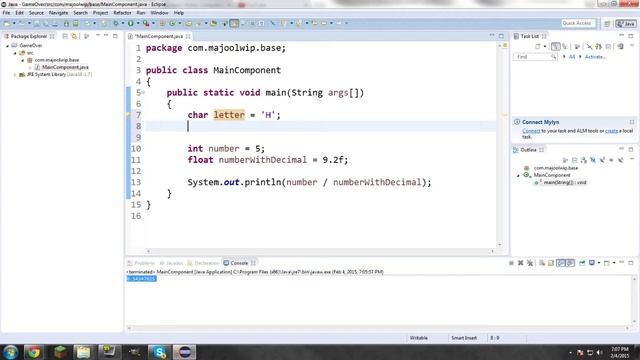Collapse the main method fold at line 5
Screen dimensions: 640x360
143,92
